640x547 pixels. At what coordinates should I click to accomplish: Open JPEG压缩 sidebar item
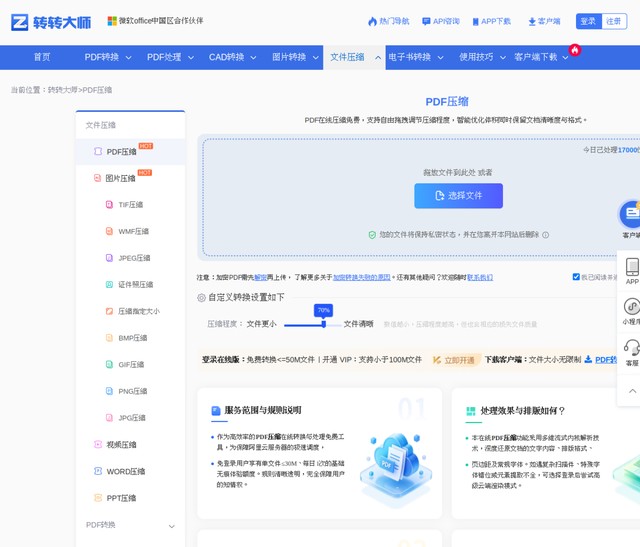point(131,258)
